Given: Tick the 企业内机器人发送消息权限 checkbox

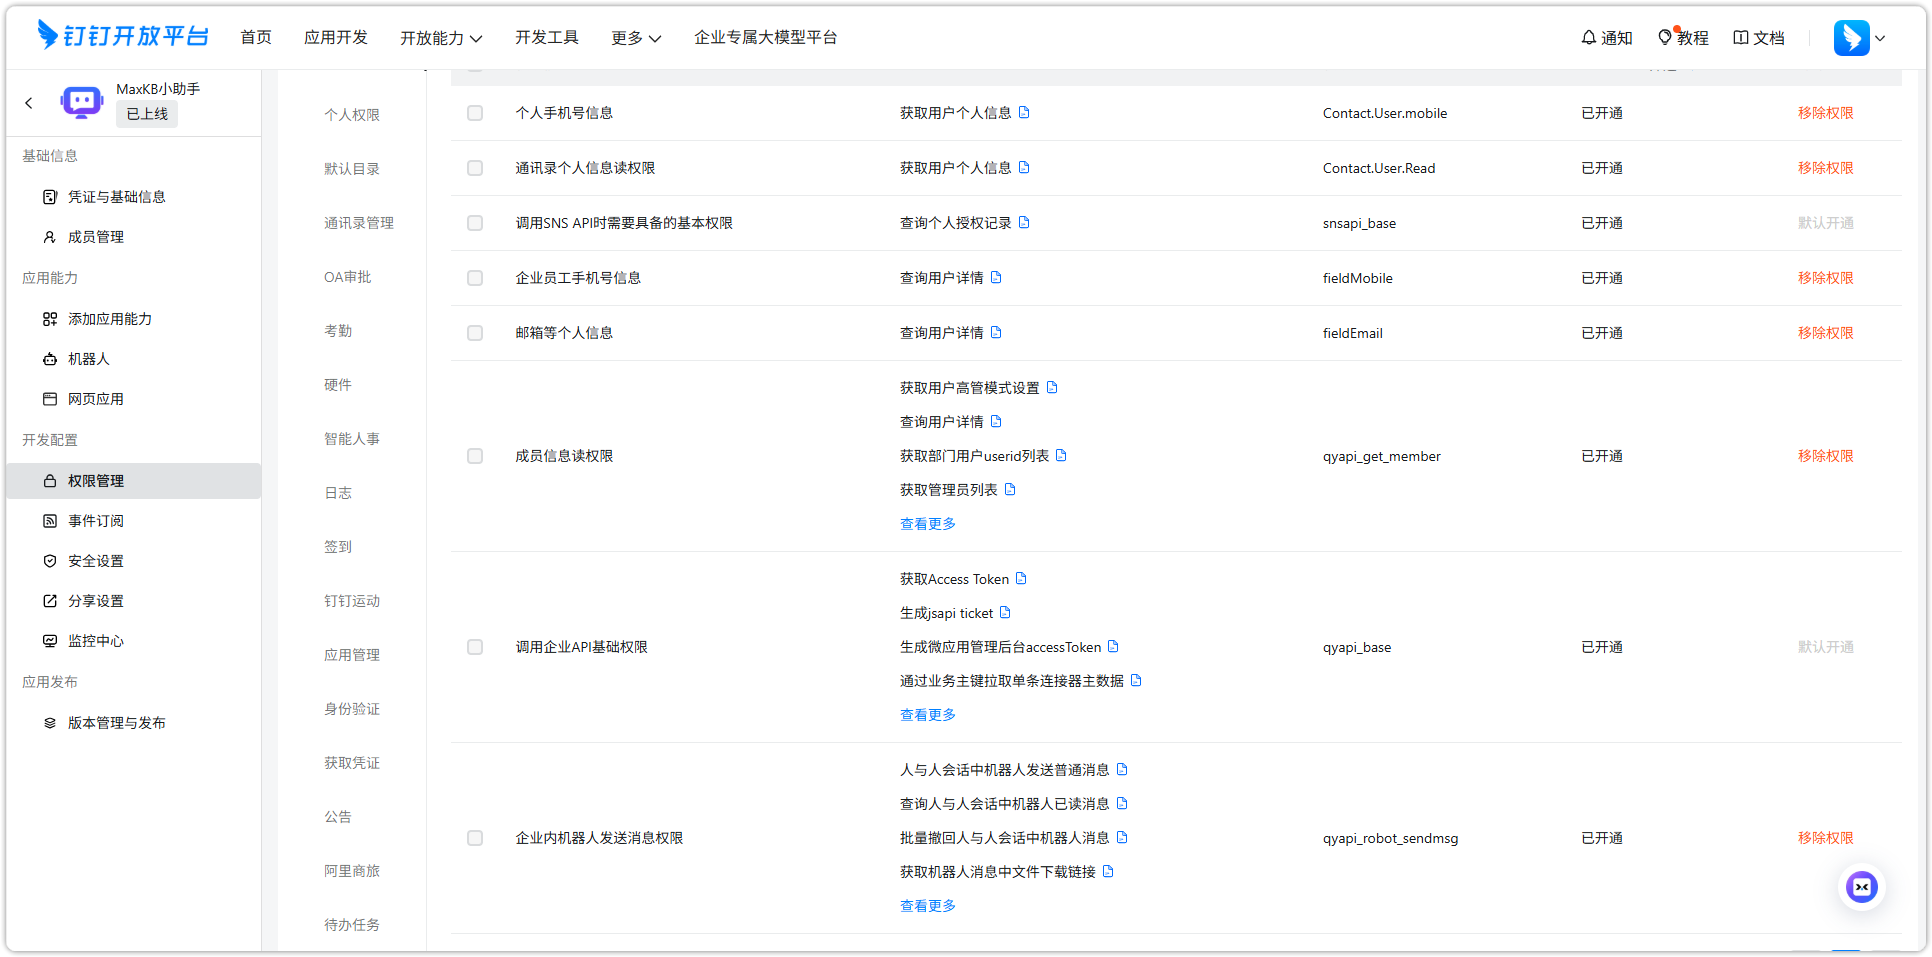Looking at the screenshot, I should click(x=474, y=838).
